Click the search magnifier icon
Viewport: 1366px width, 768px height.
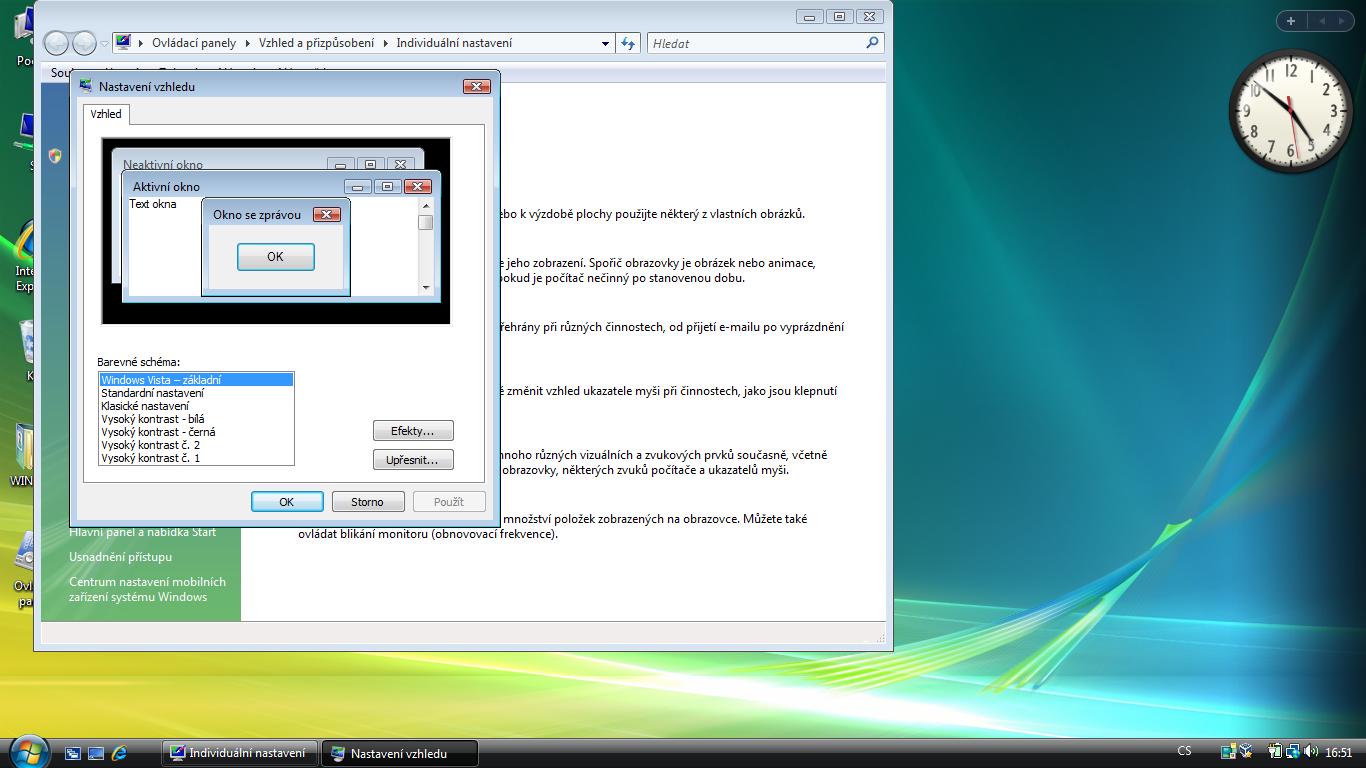pyautogui.click(x=872, y=43)
